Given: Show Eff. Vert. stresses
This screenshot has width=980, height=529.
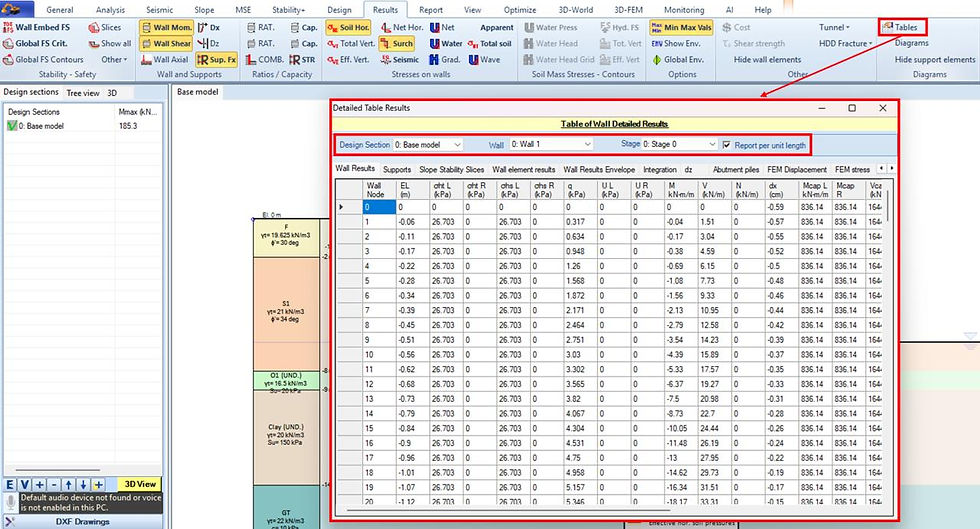Looking at the screenshot, I should pos(348,60).
